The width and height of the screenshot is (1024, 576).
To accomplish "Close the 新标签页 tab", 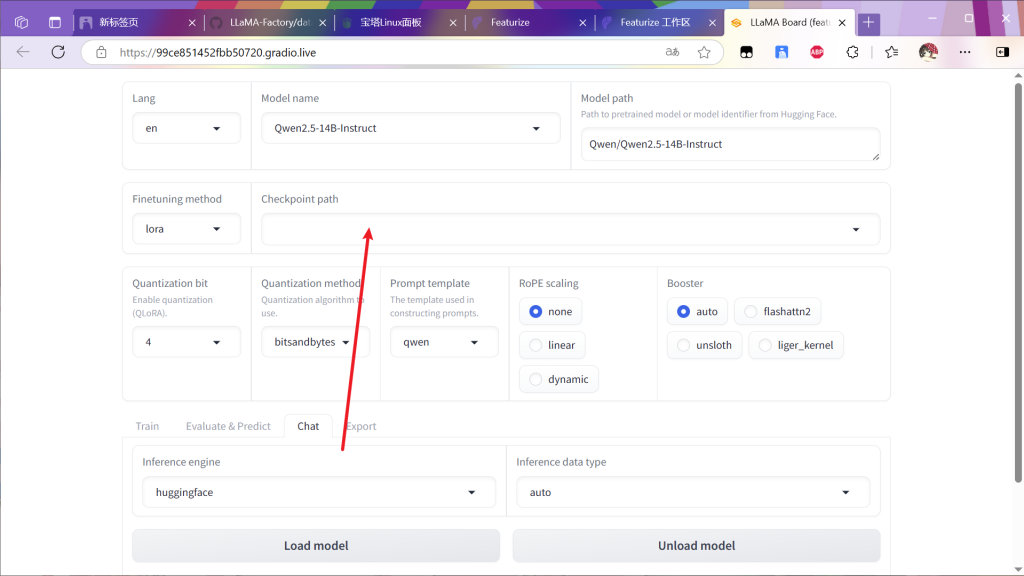I will tap(192, 23).
